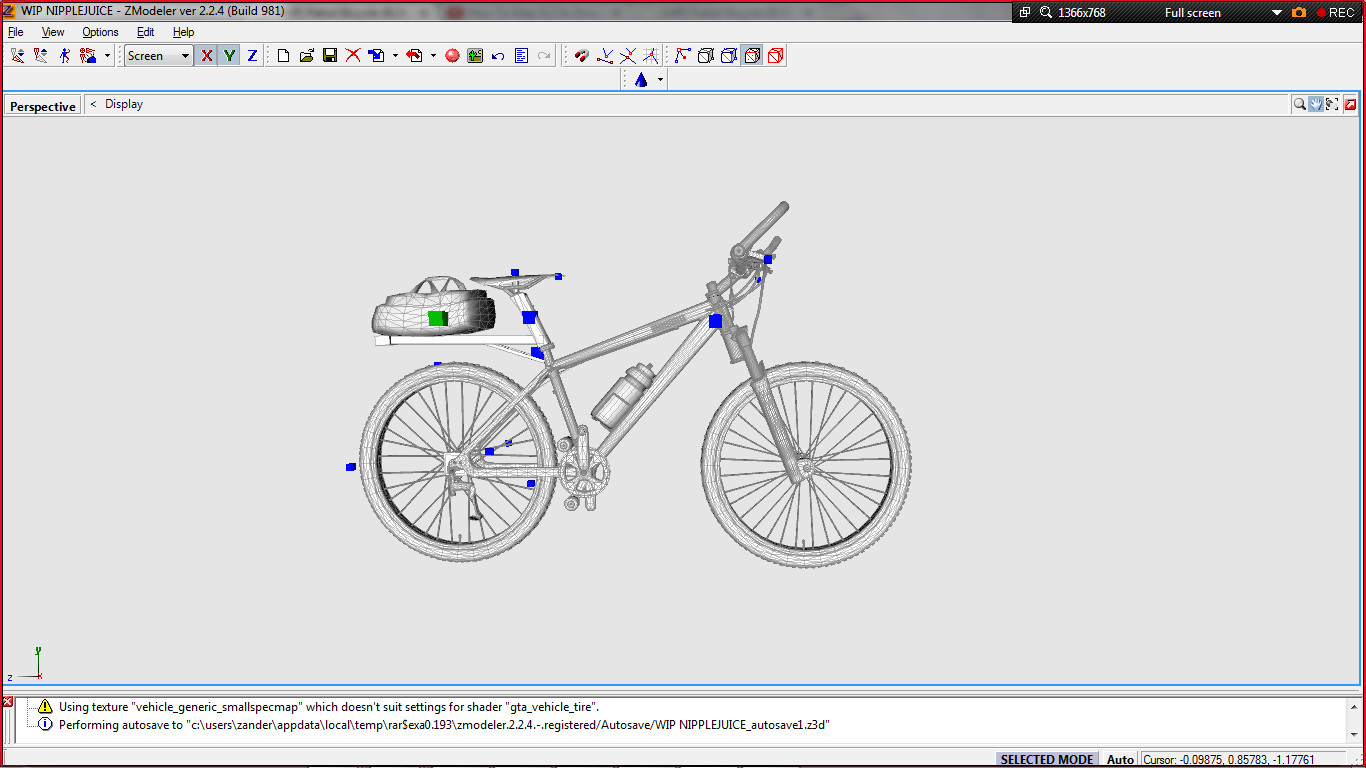Expand the arrow beside the blue cone
This screenshot has height=768, width=1366.
tap(660, 80)
